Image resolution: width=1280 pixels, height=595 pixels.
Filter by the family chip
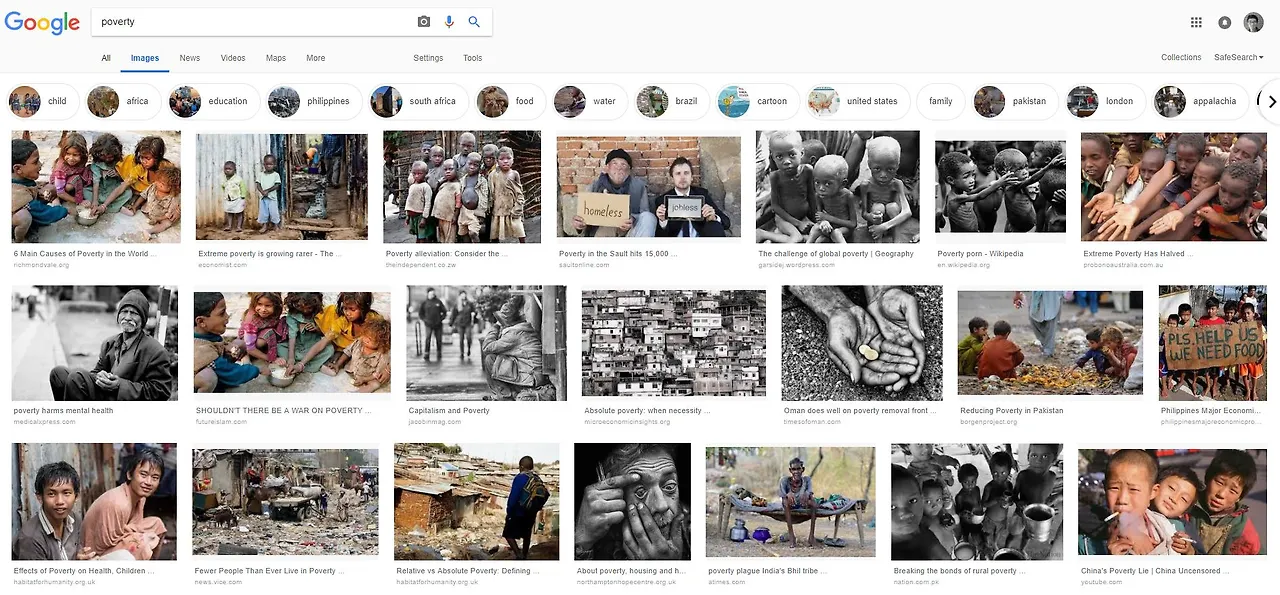(x=940, y=101)
